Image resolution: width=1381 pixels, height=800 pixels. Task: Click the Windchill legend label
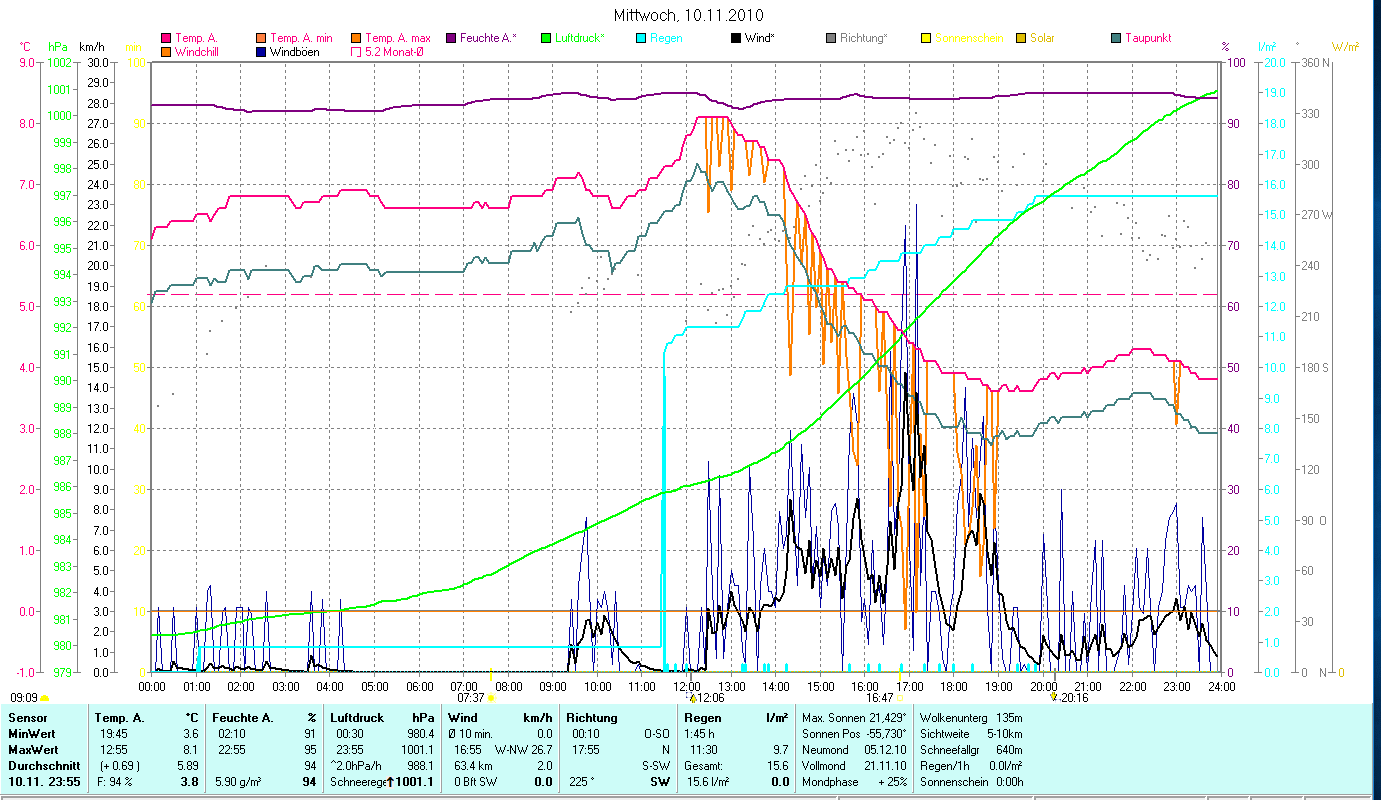(x=203, y=52)
